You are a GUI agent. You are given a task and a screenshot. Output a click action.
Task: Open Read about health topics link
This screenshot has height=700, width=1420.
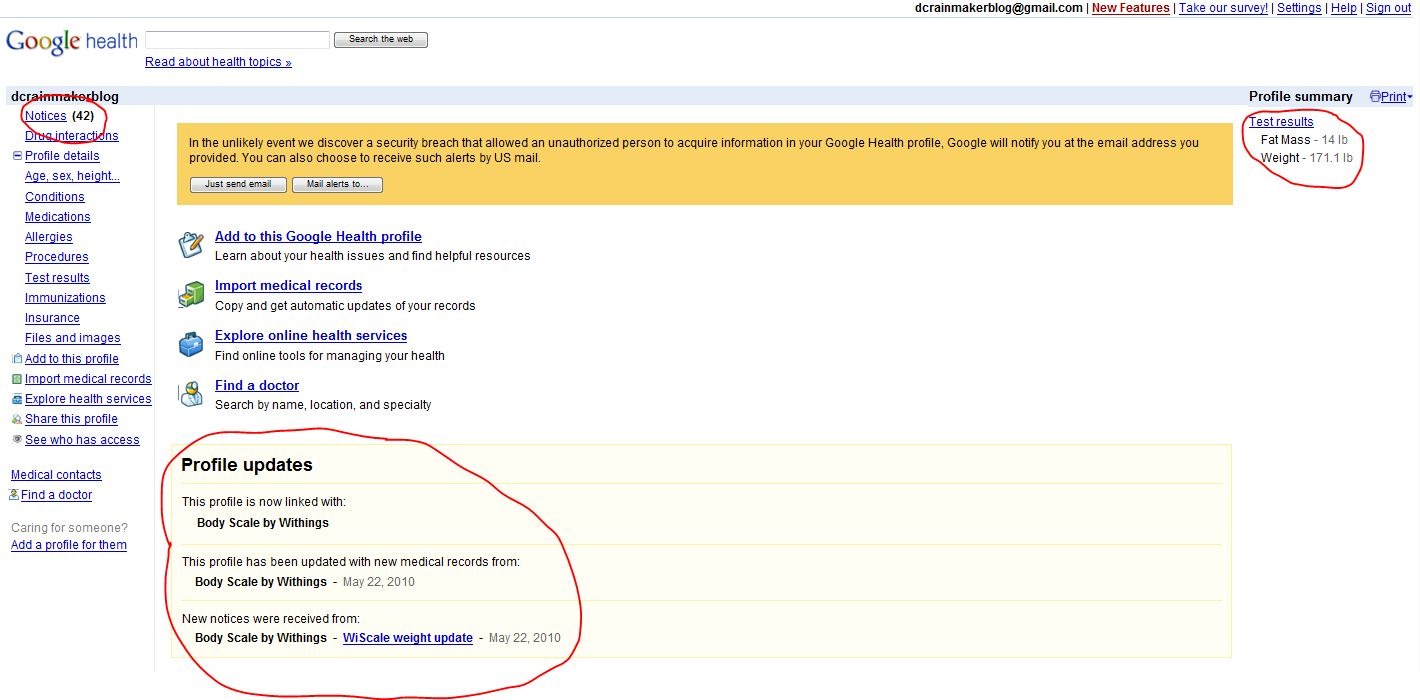[x=218, y=62]
